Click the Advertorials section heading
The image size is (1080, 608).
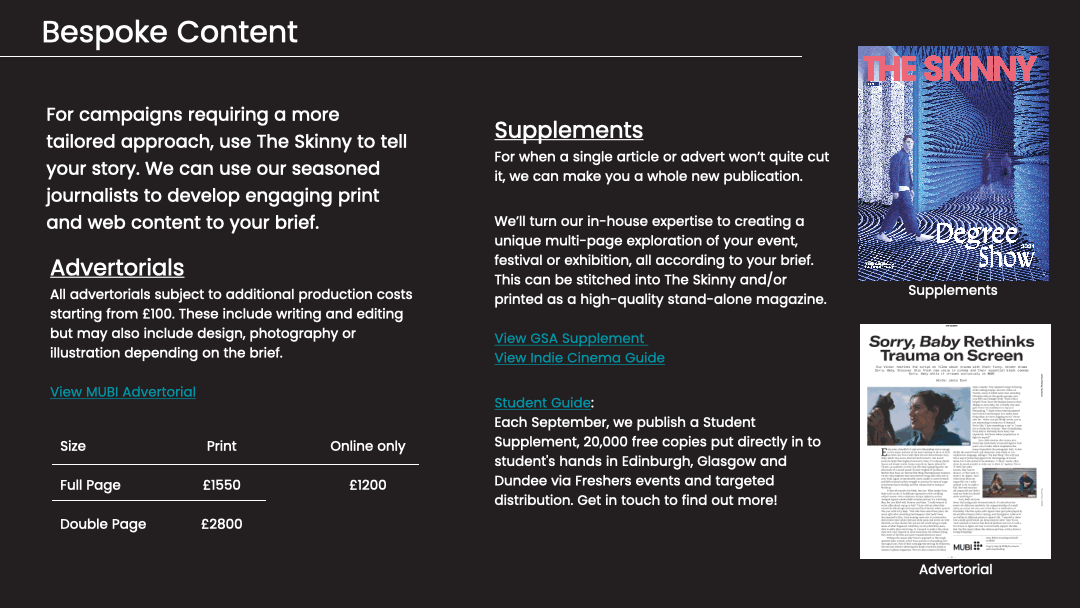(x=117, y=268)
